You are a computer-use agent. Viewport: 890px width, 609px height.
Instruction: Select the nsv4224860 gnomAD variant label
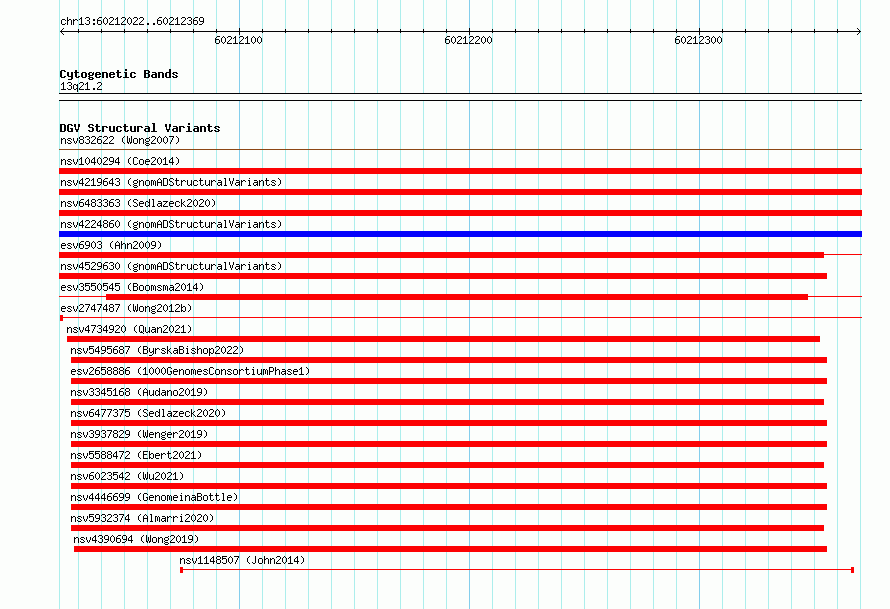[171, 224]
